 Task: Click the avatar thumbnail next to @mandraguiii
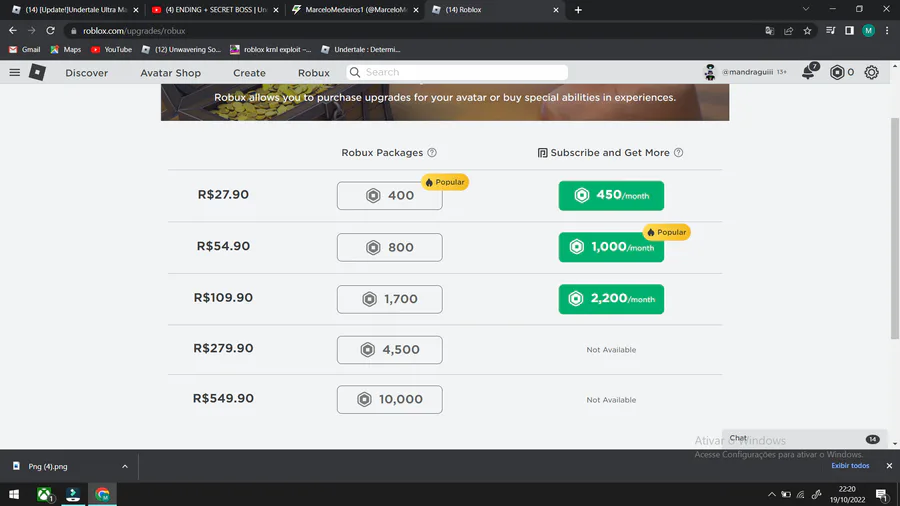pyautogui.click(x=710, y=72)
